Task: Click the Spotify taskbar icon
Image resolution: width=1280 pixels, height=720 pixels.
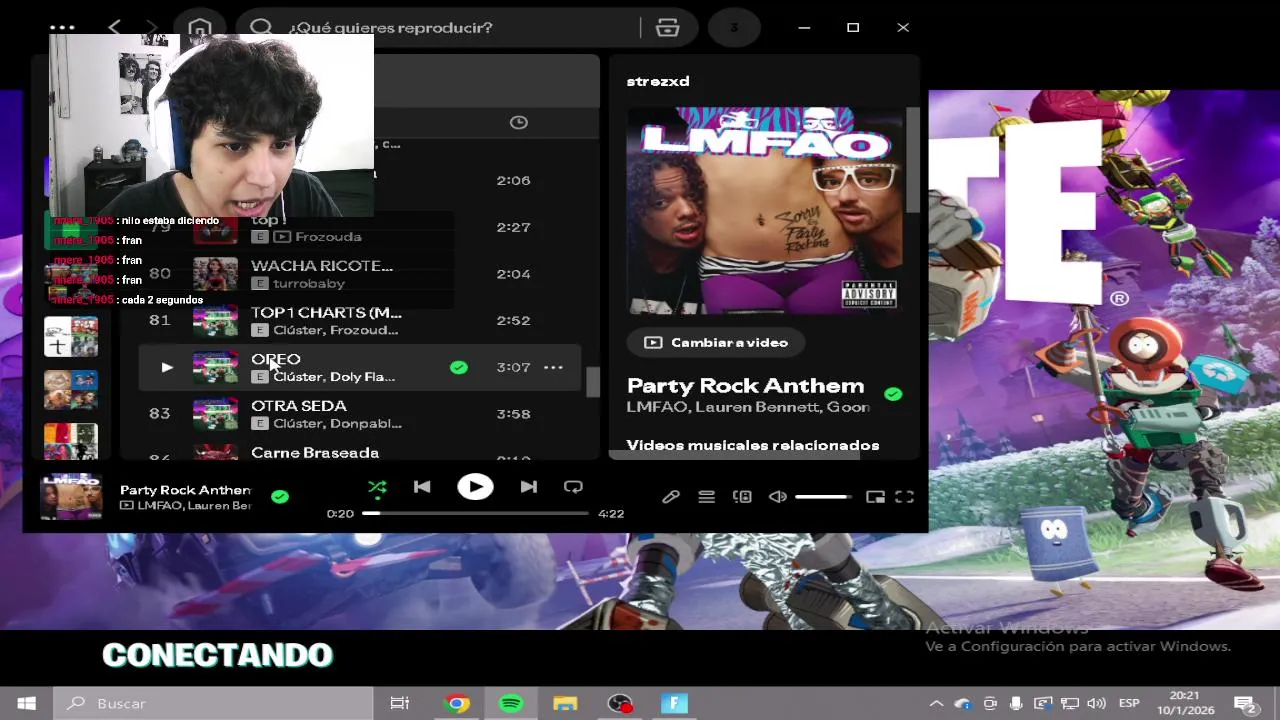Action: 511,704
